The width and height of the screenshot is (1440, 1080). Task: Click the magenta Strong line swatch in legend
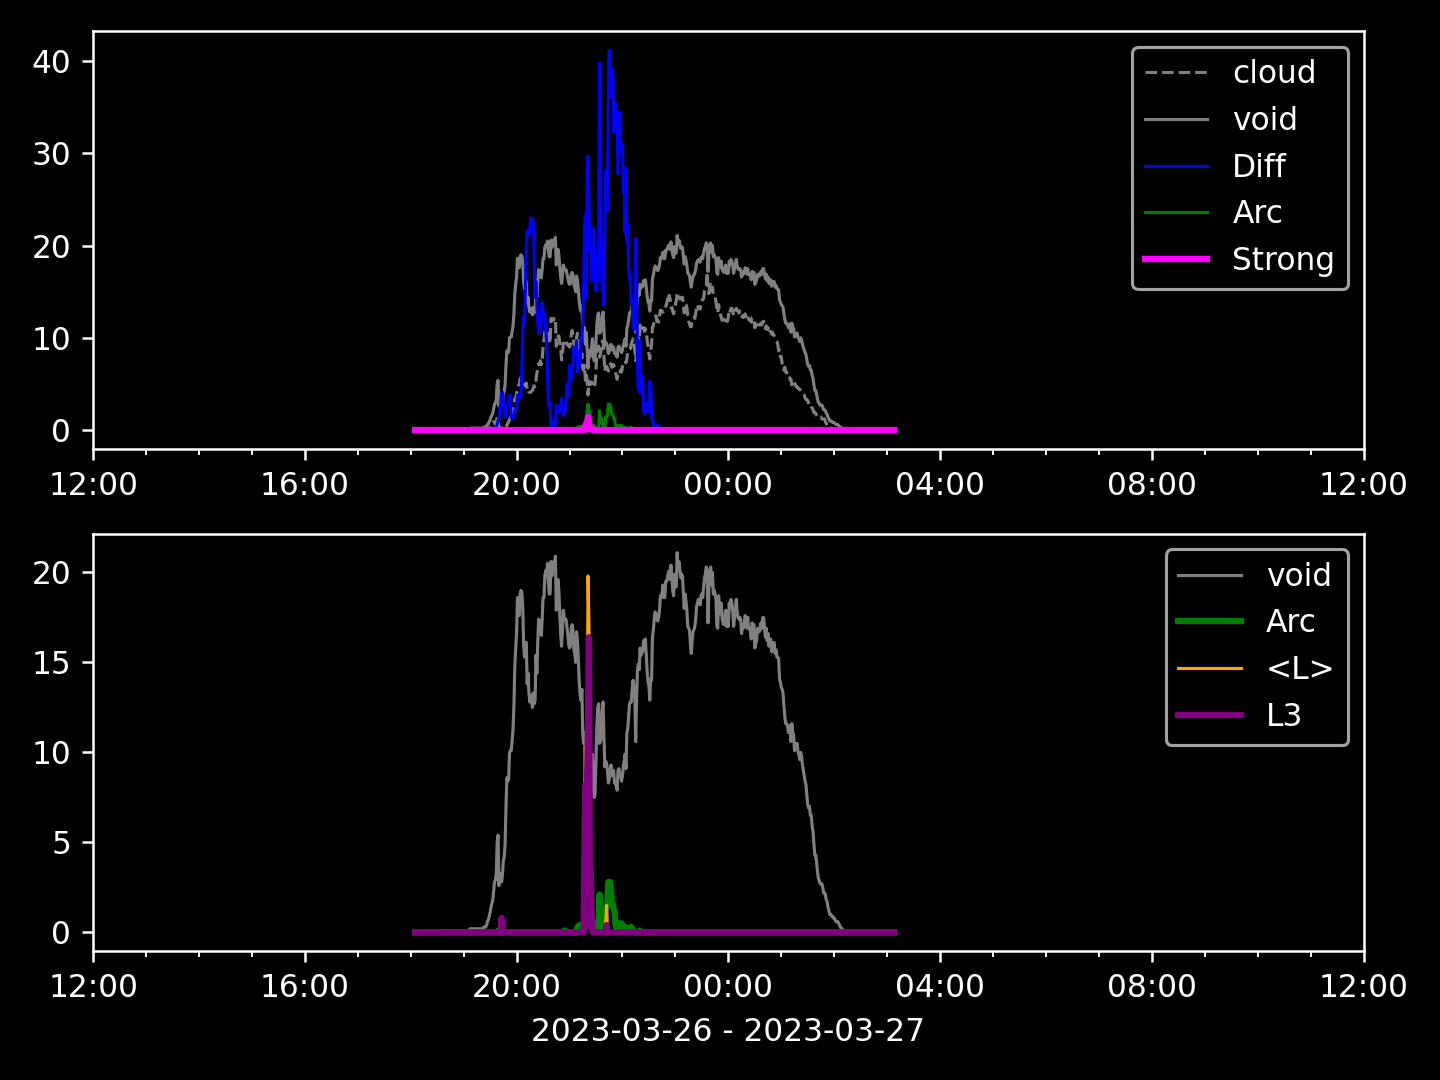coord(1177,259)
